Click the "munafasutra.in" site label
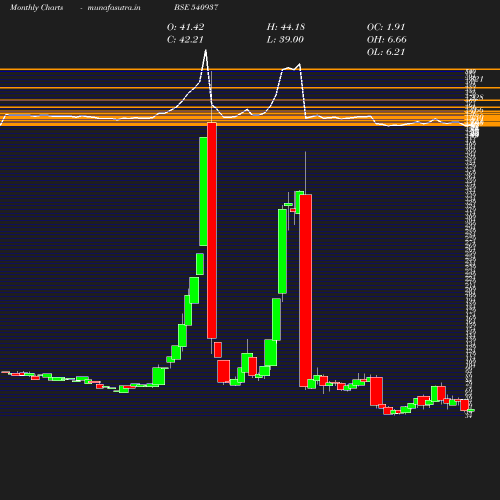Image resolution: width=500 pixels, height=500 pixels. click(114, 7)
